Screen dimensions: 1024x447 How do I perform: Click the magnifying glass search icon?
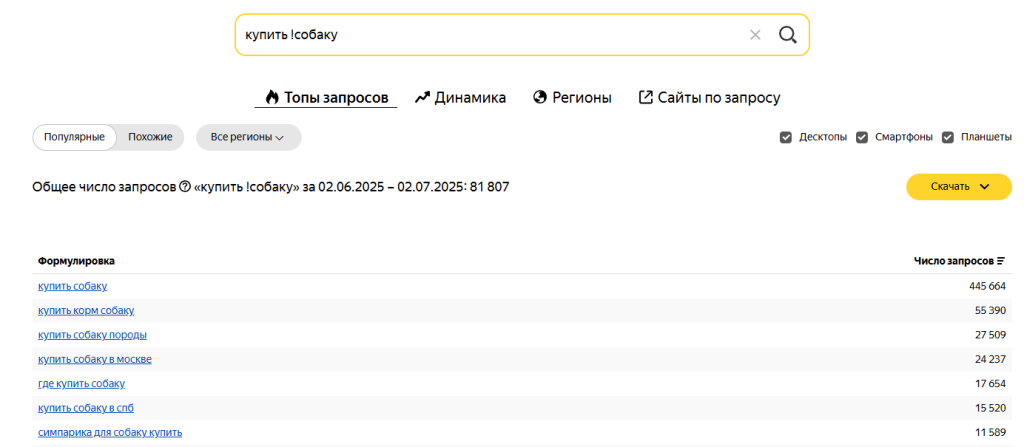click(x=787, y=35)
